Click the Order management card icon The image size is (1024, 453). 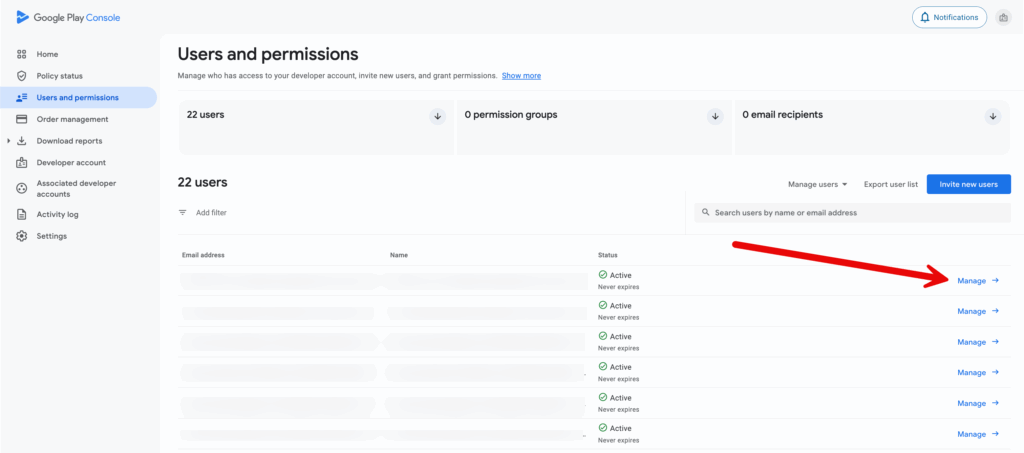(22, 119)
